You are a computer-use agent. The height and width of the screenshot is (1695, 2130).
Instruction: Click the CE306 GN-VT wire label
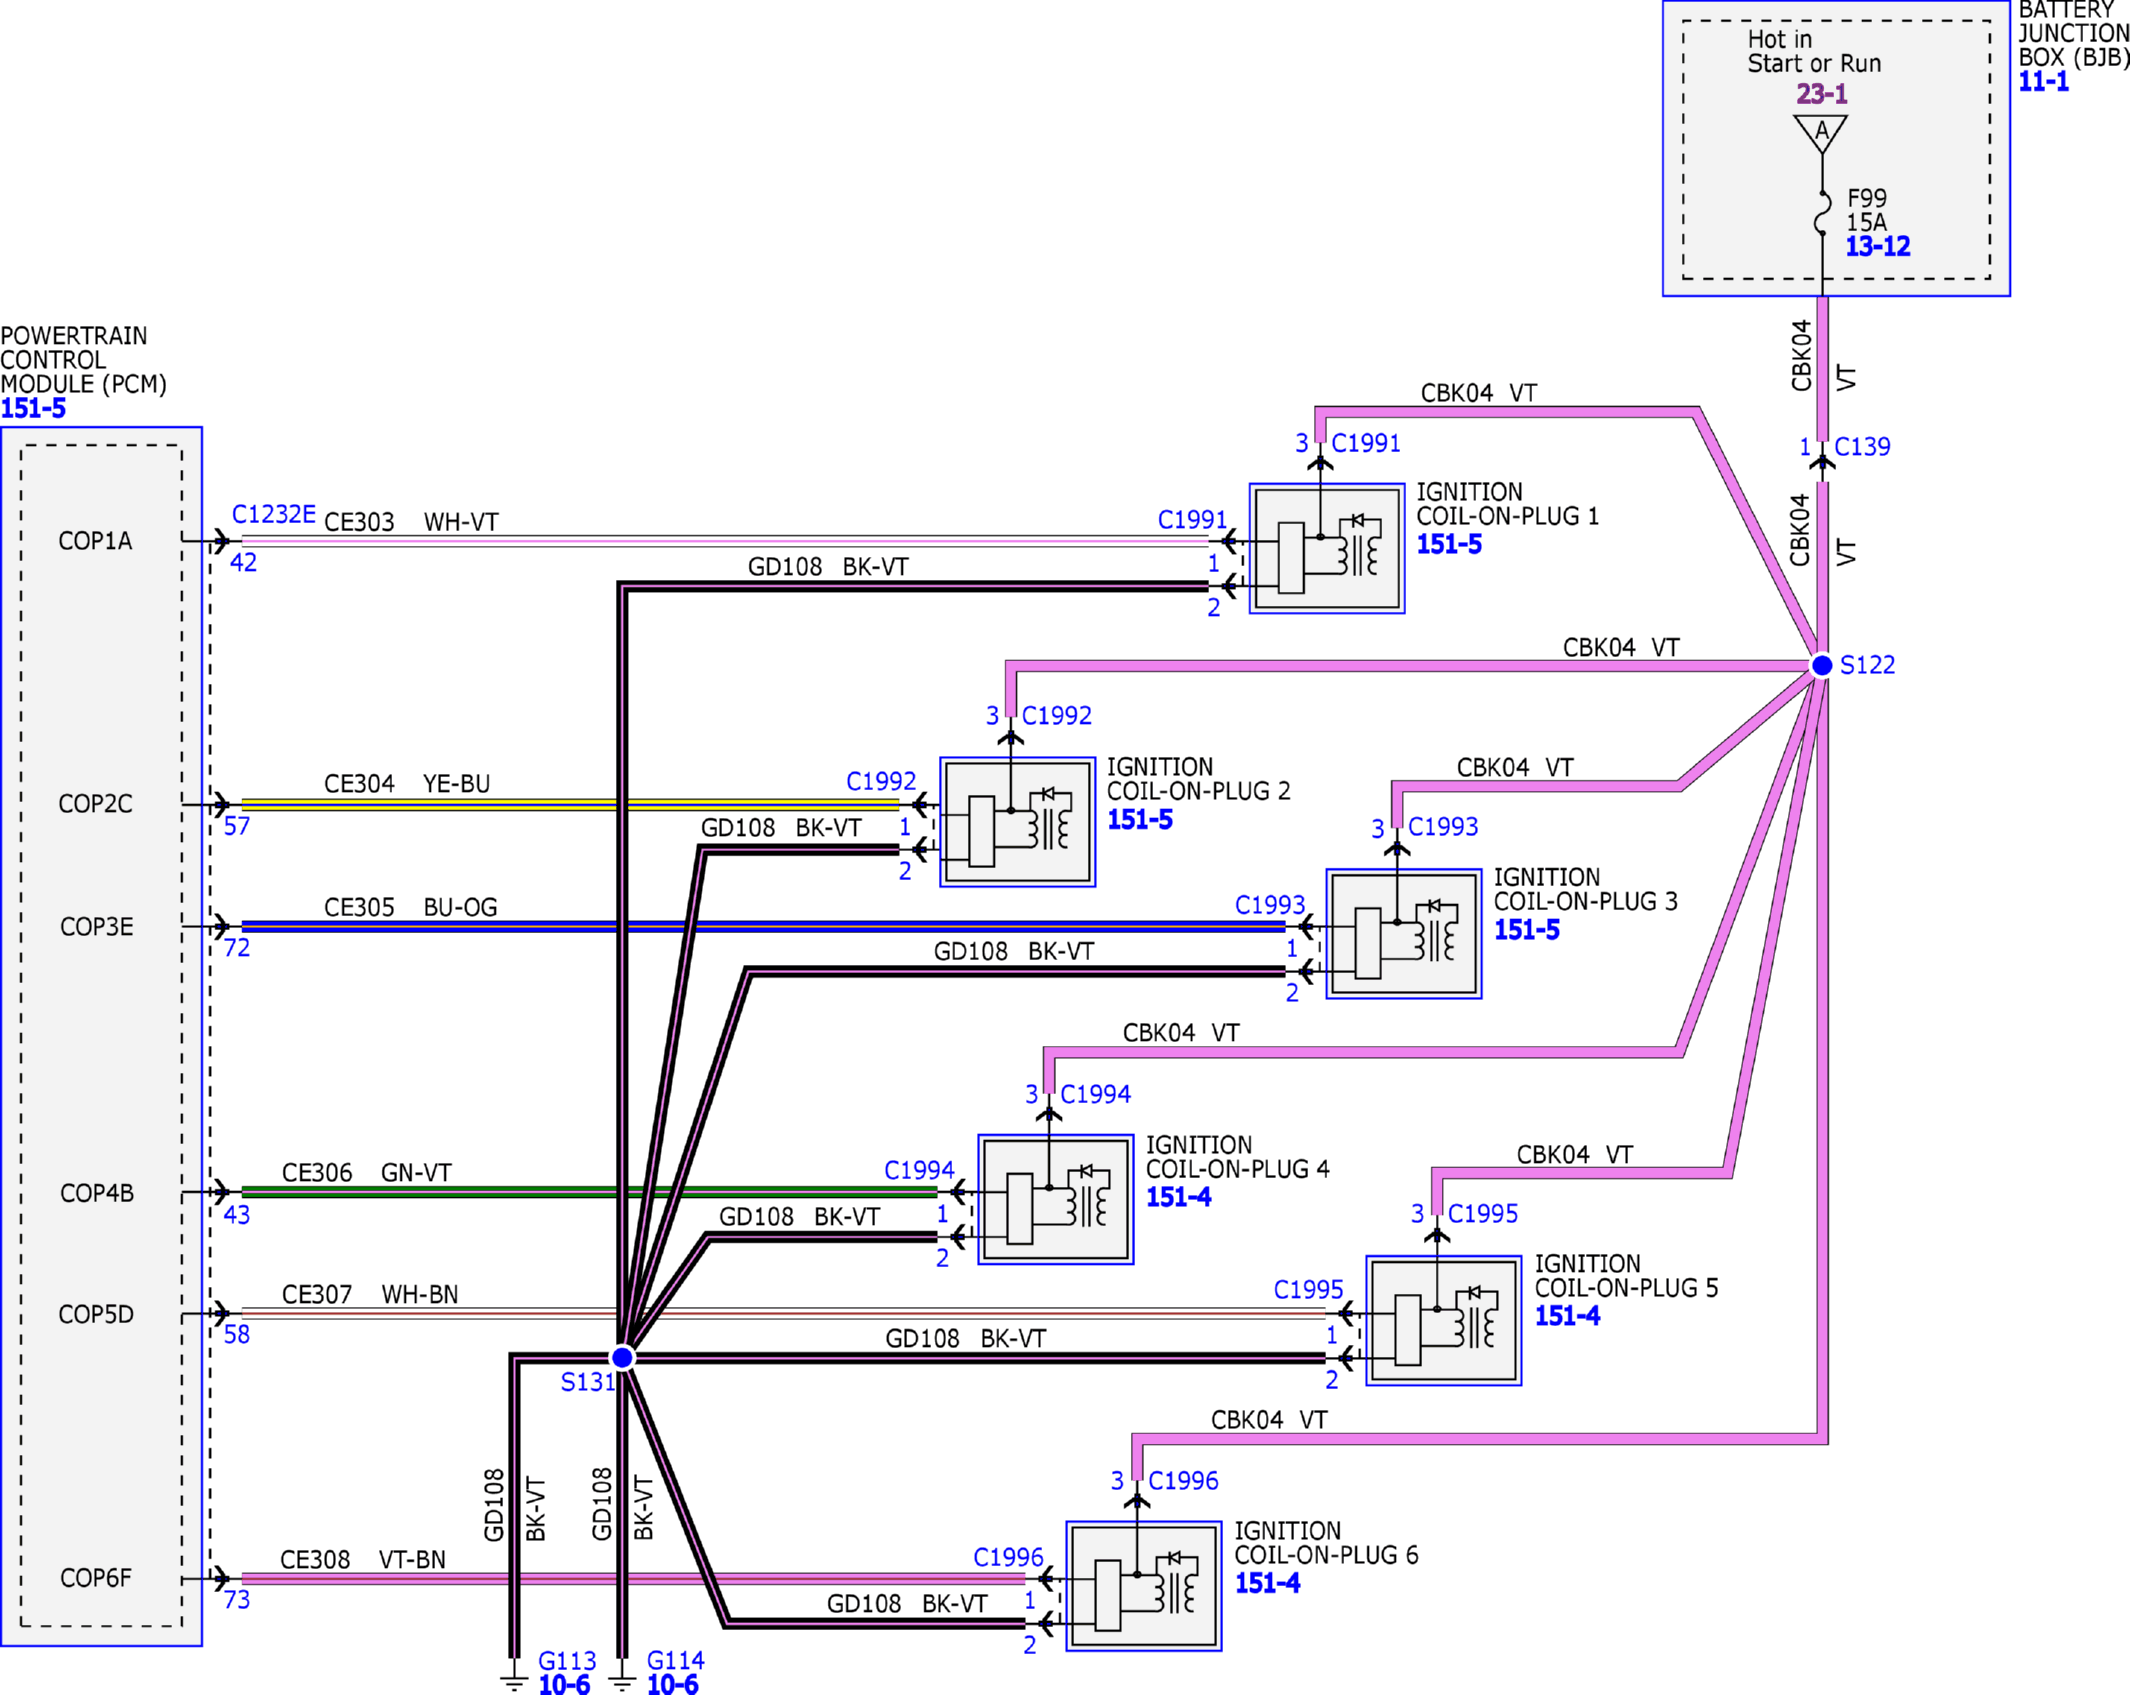point(367,1172)
